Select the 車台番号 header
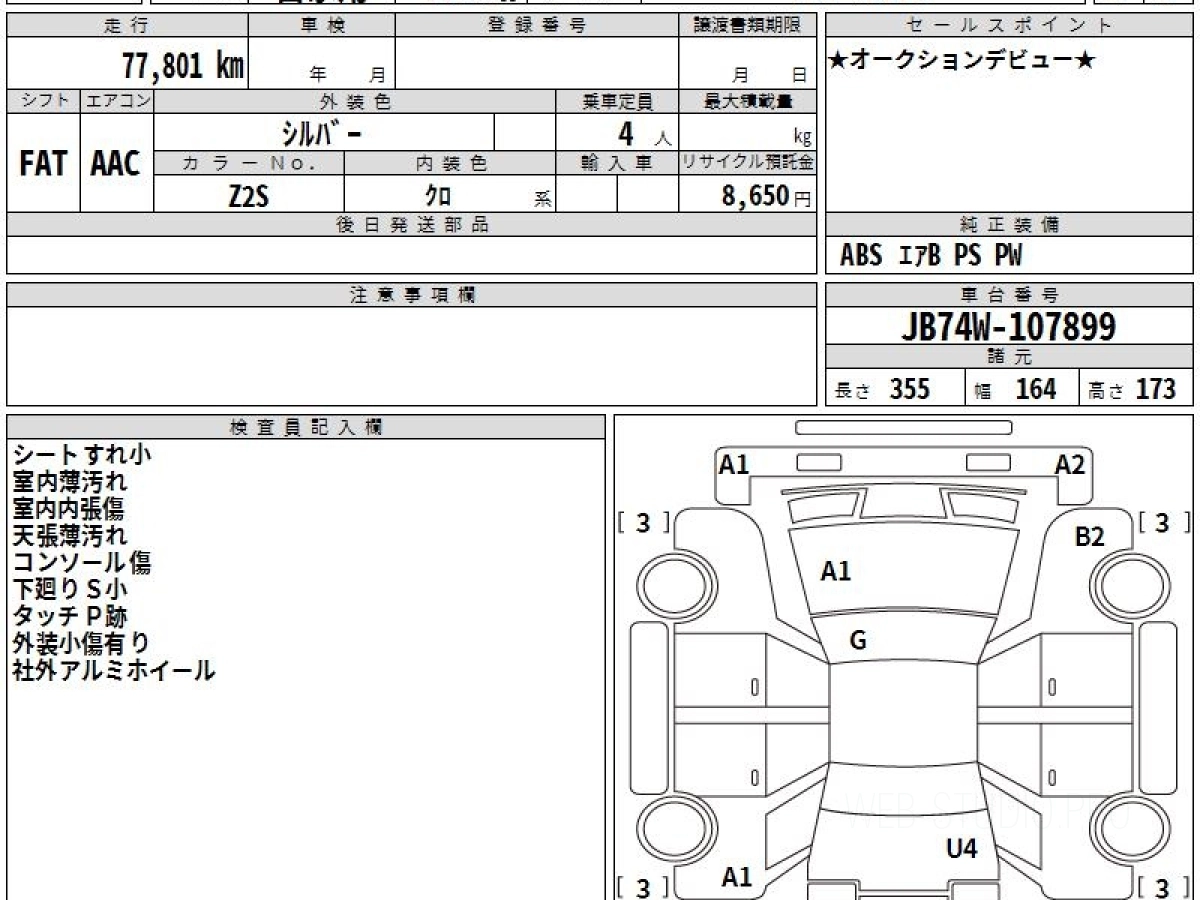Screen dimensions: 1200x900 (x=1010, y=295)
